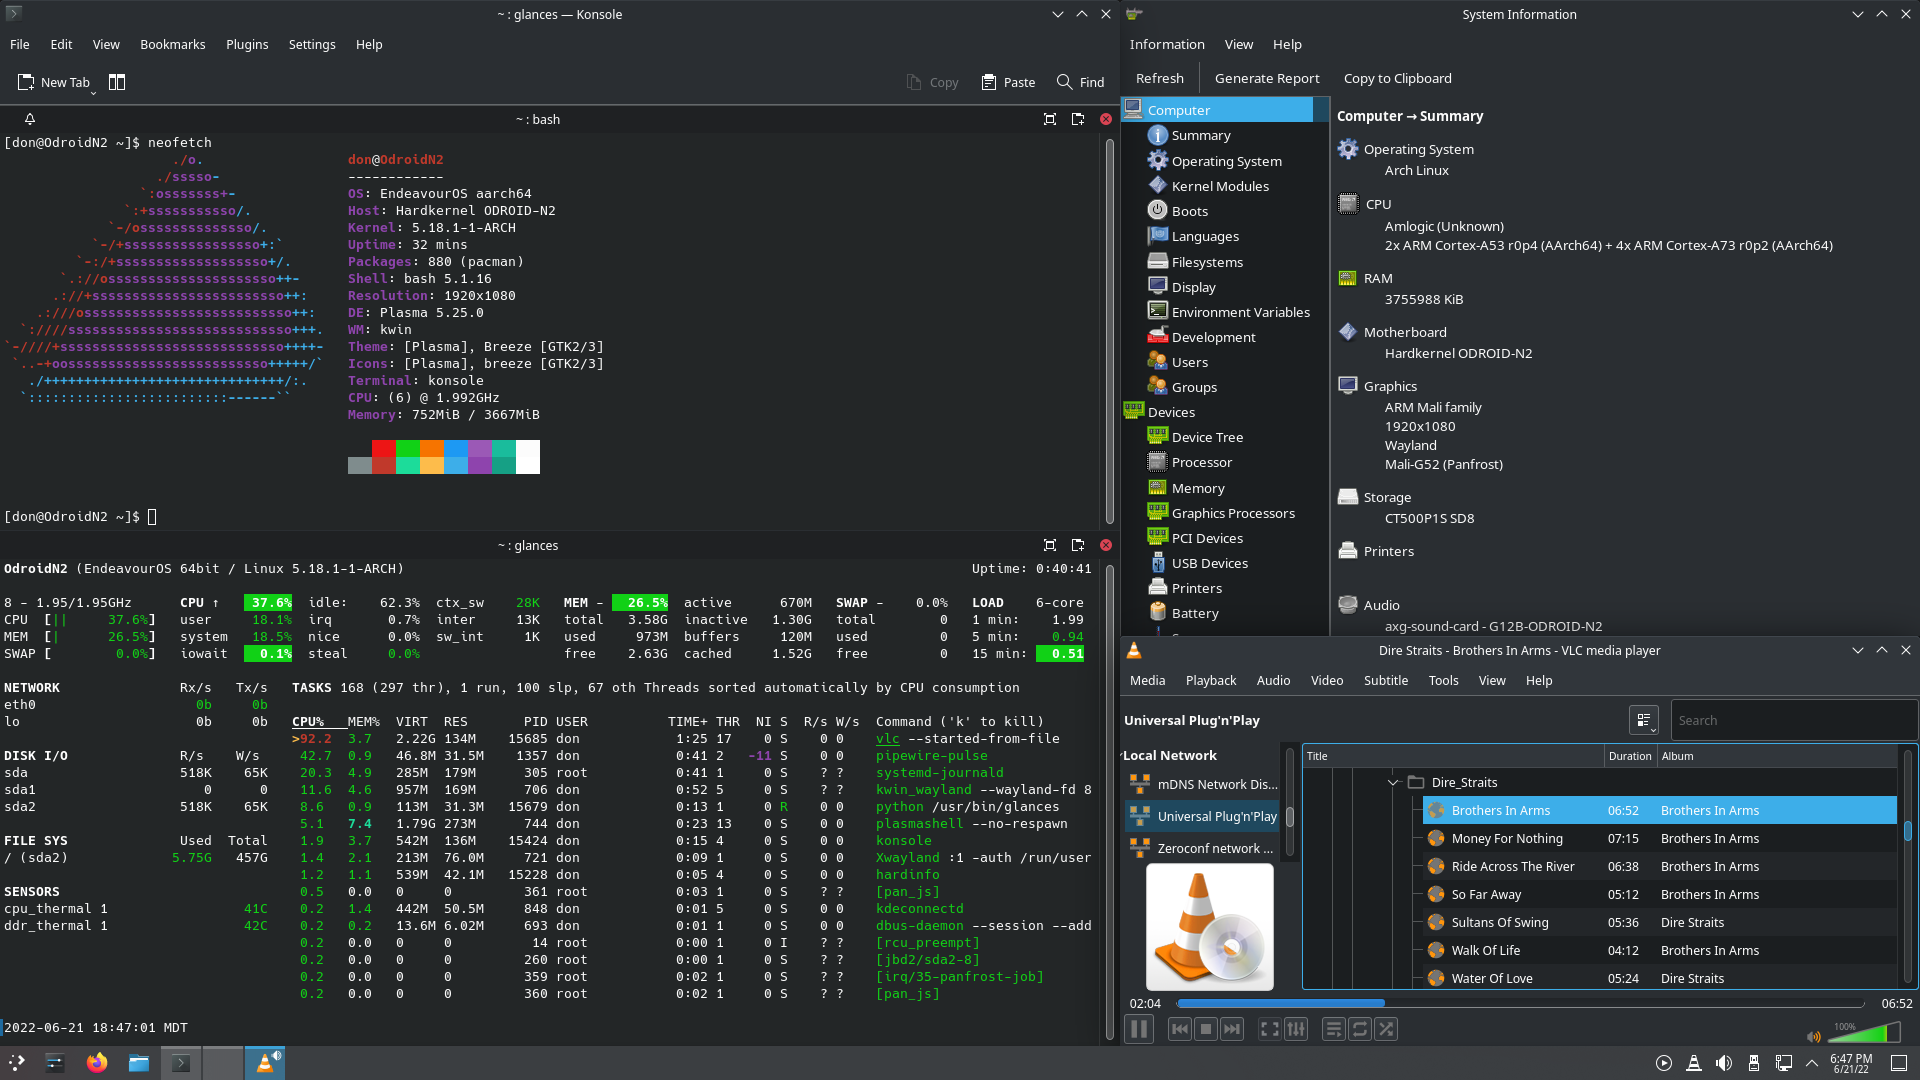Open VLC playlist view mode dropdown
The image size is (1920, 1080).
[1644, 720]
